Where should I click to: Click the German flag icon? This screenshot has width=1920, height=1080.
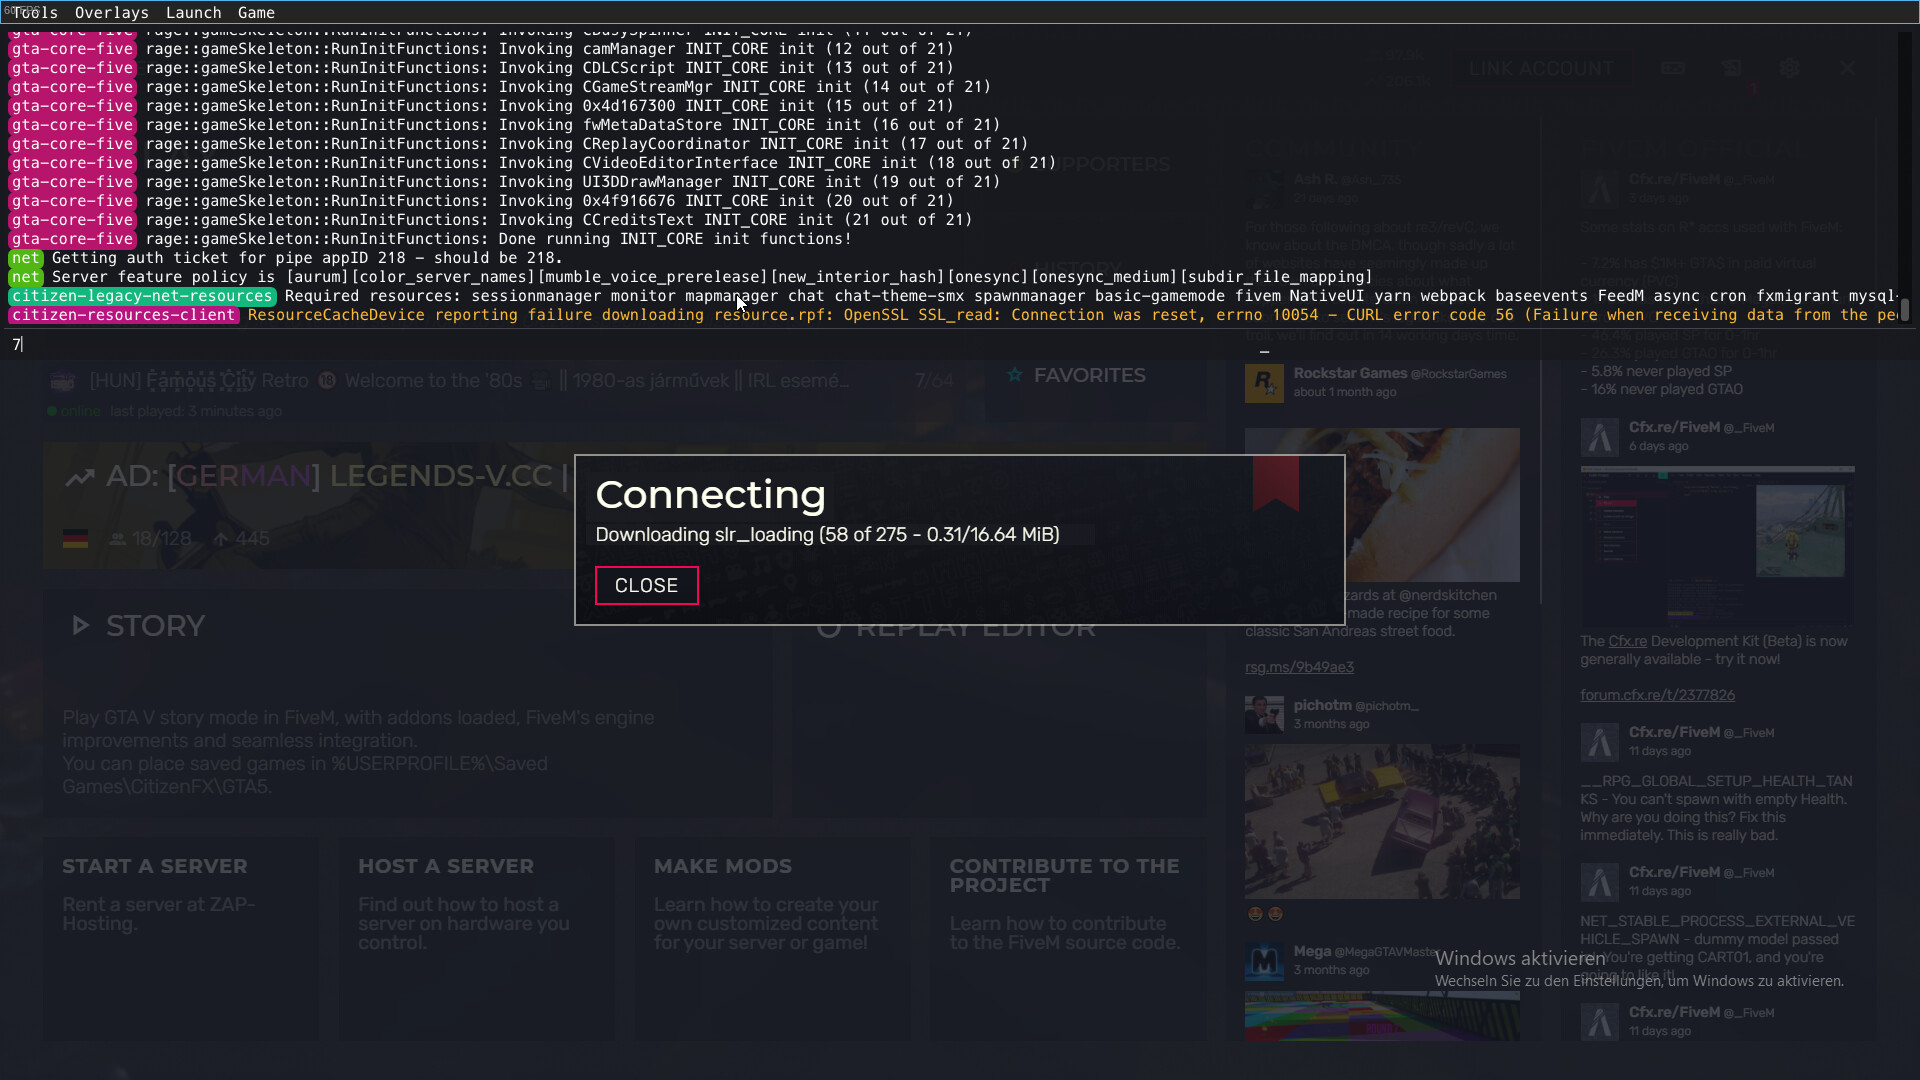pyautogui.click(x=75, y=538)
